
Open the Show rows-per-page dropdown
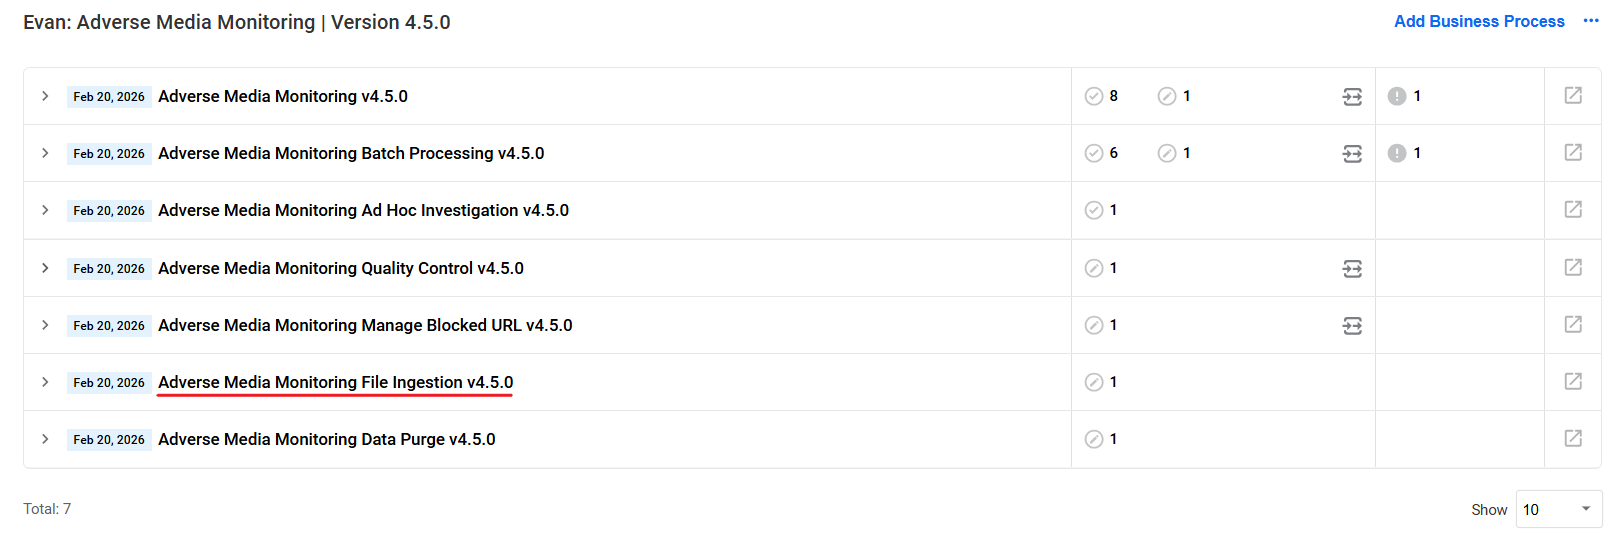pyautogui.click(x=1559, y=509)
